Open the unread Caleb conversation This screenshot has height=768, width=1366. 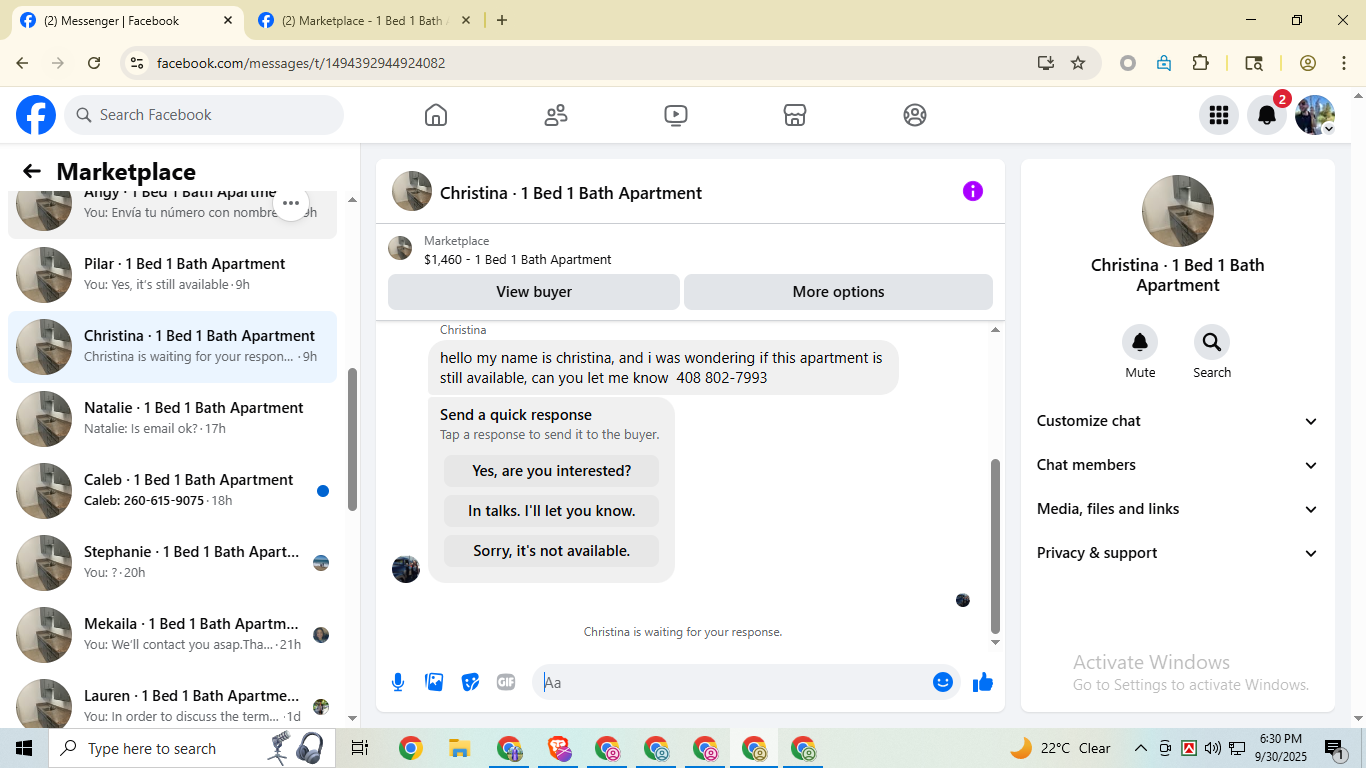click(x=172, y=491)
